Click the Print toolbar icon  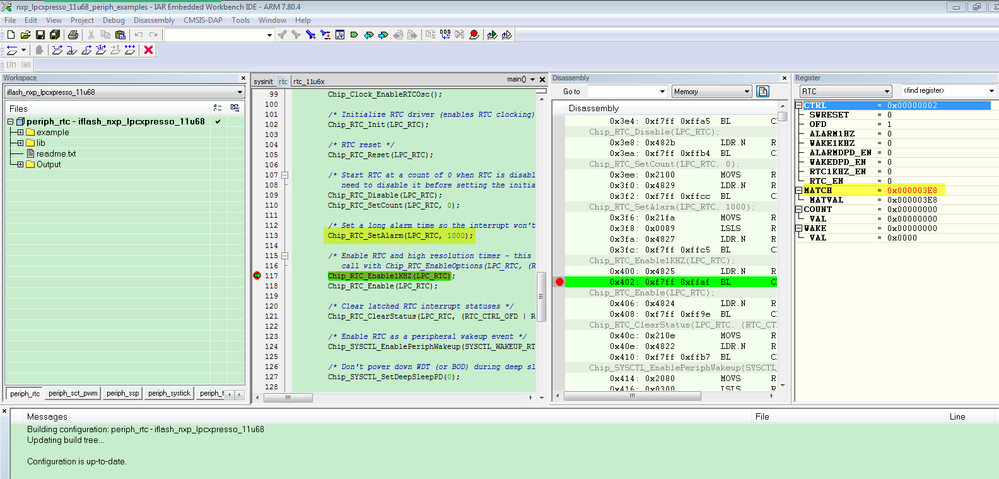(x=72, y=35)
